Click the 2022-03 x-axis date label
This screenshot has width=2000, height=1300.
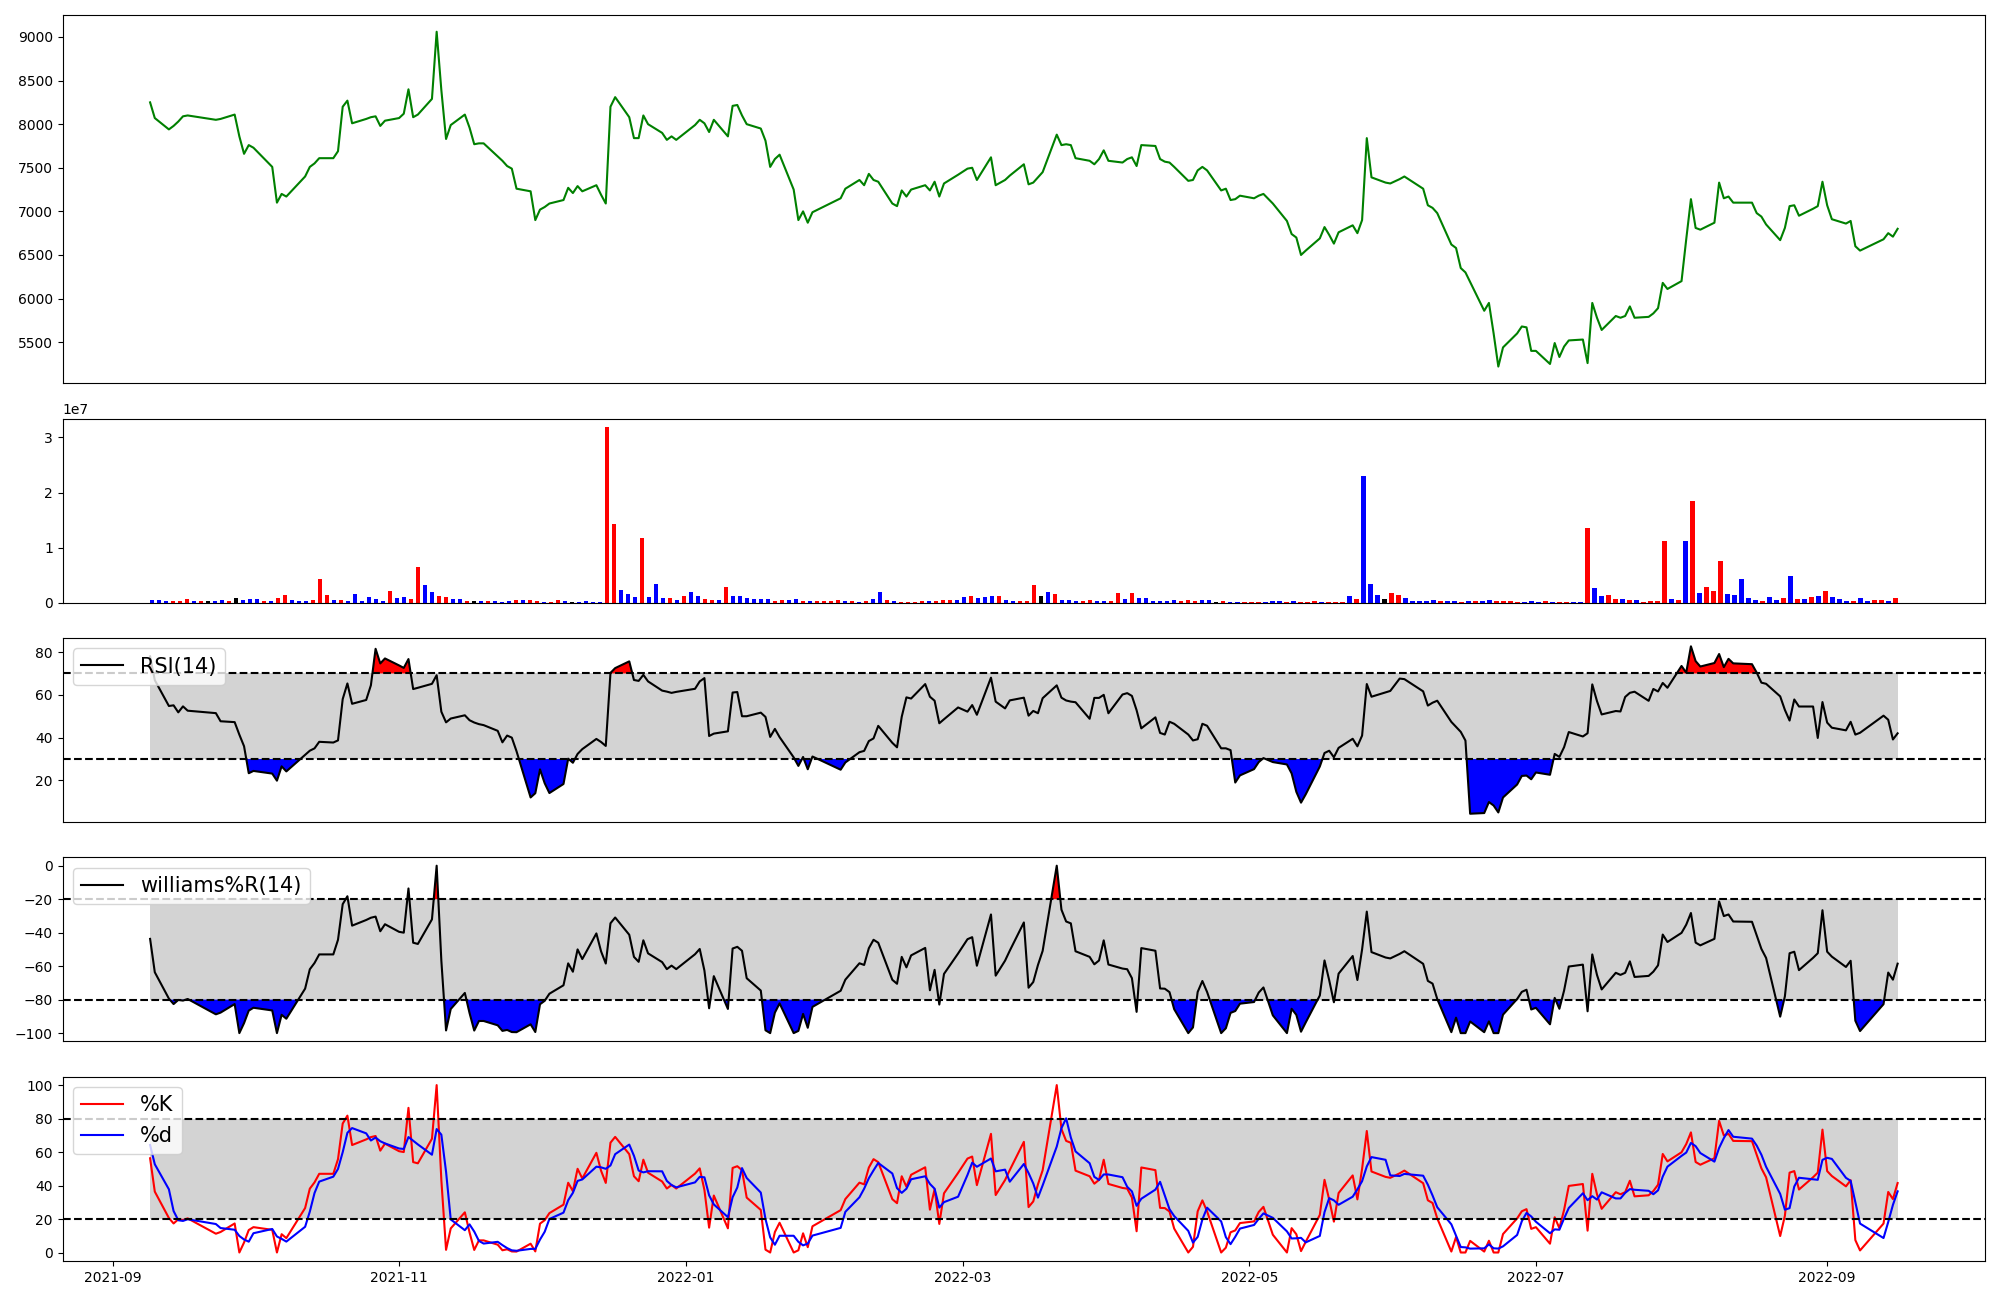point(962,1277)
